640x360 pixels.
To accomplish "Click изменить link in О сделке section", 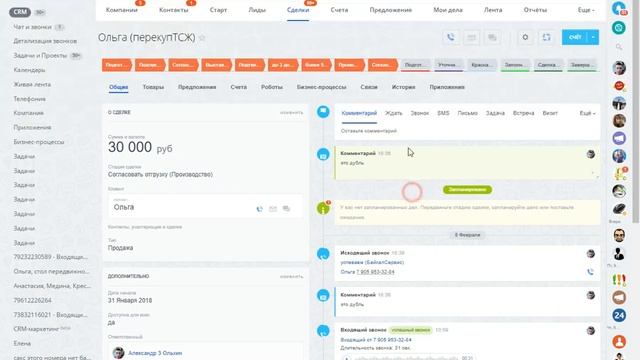I will coord(291,112).
